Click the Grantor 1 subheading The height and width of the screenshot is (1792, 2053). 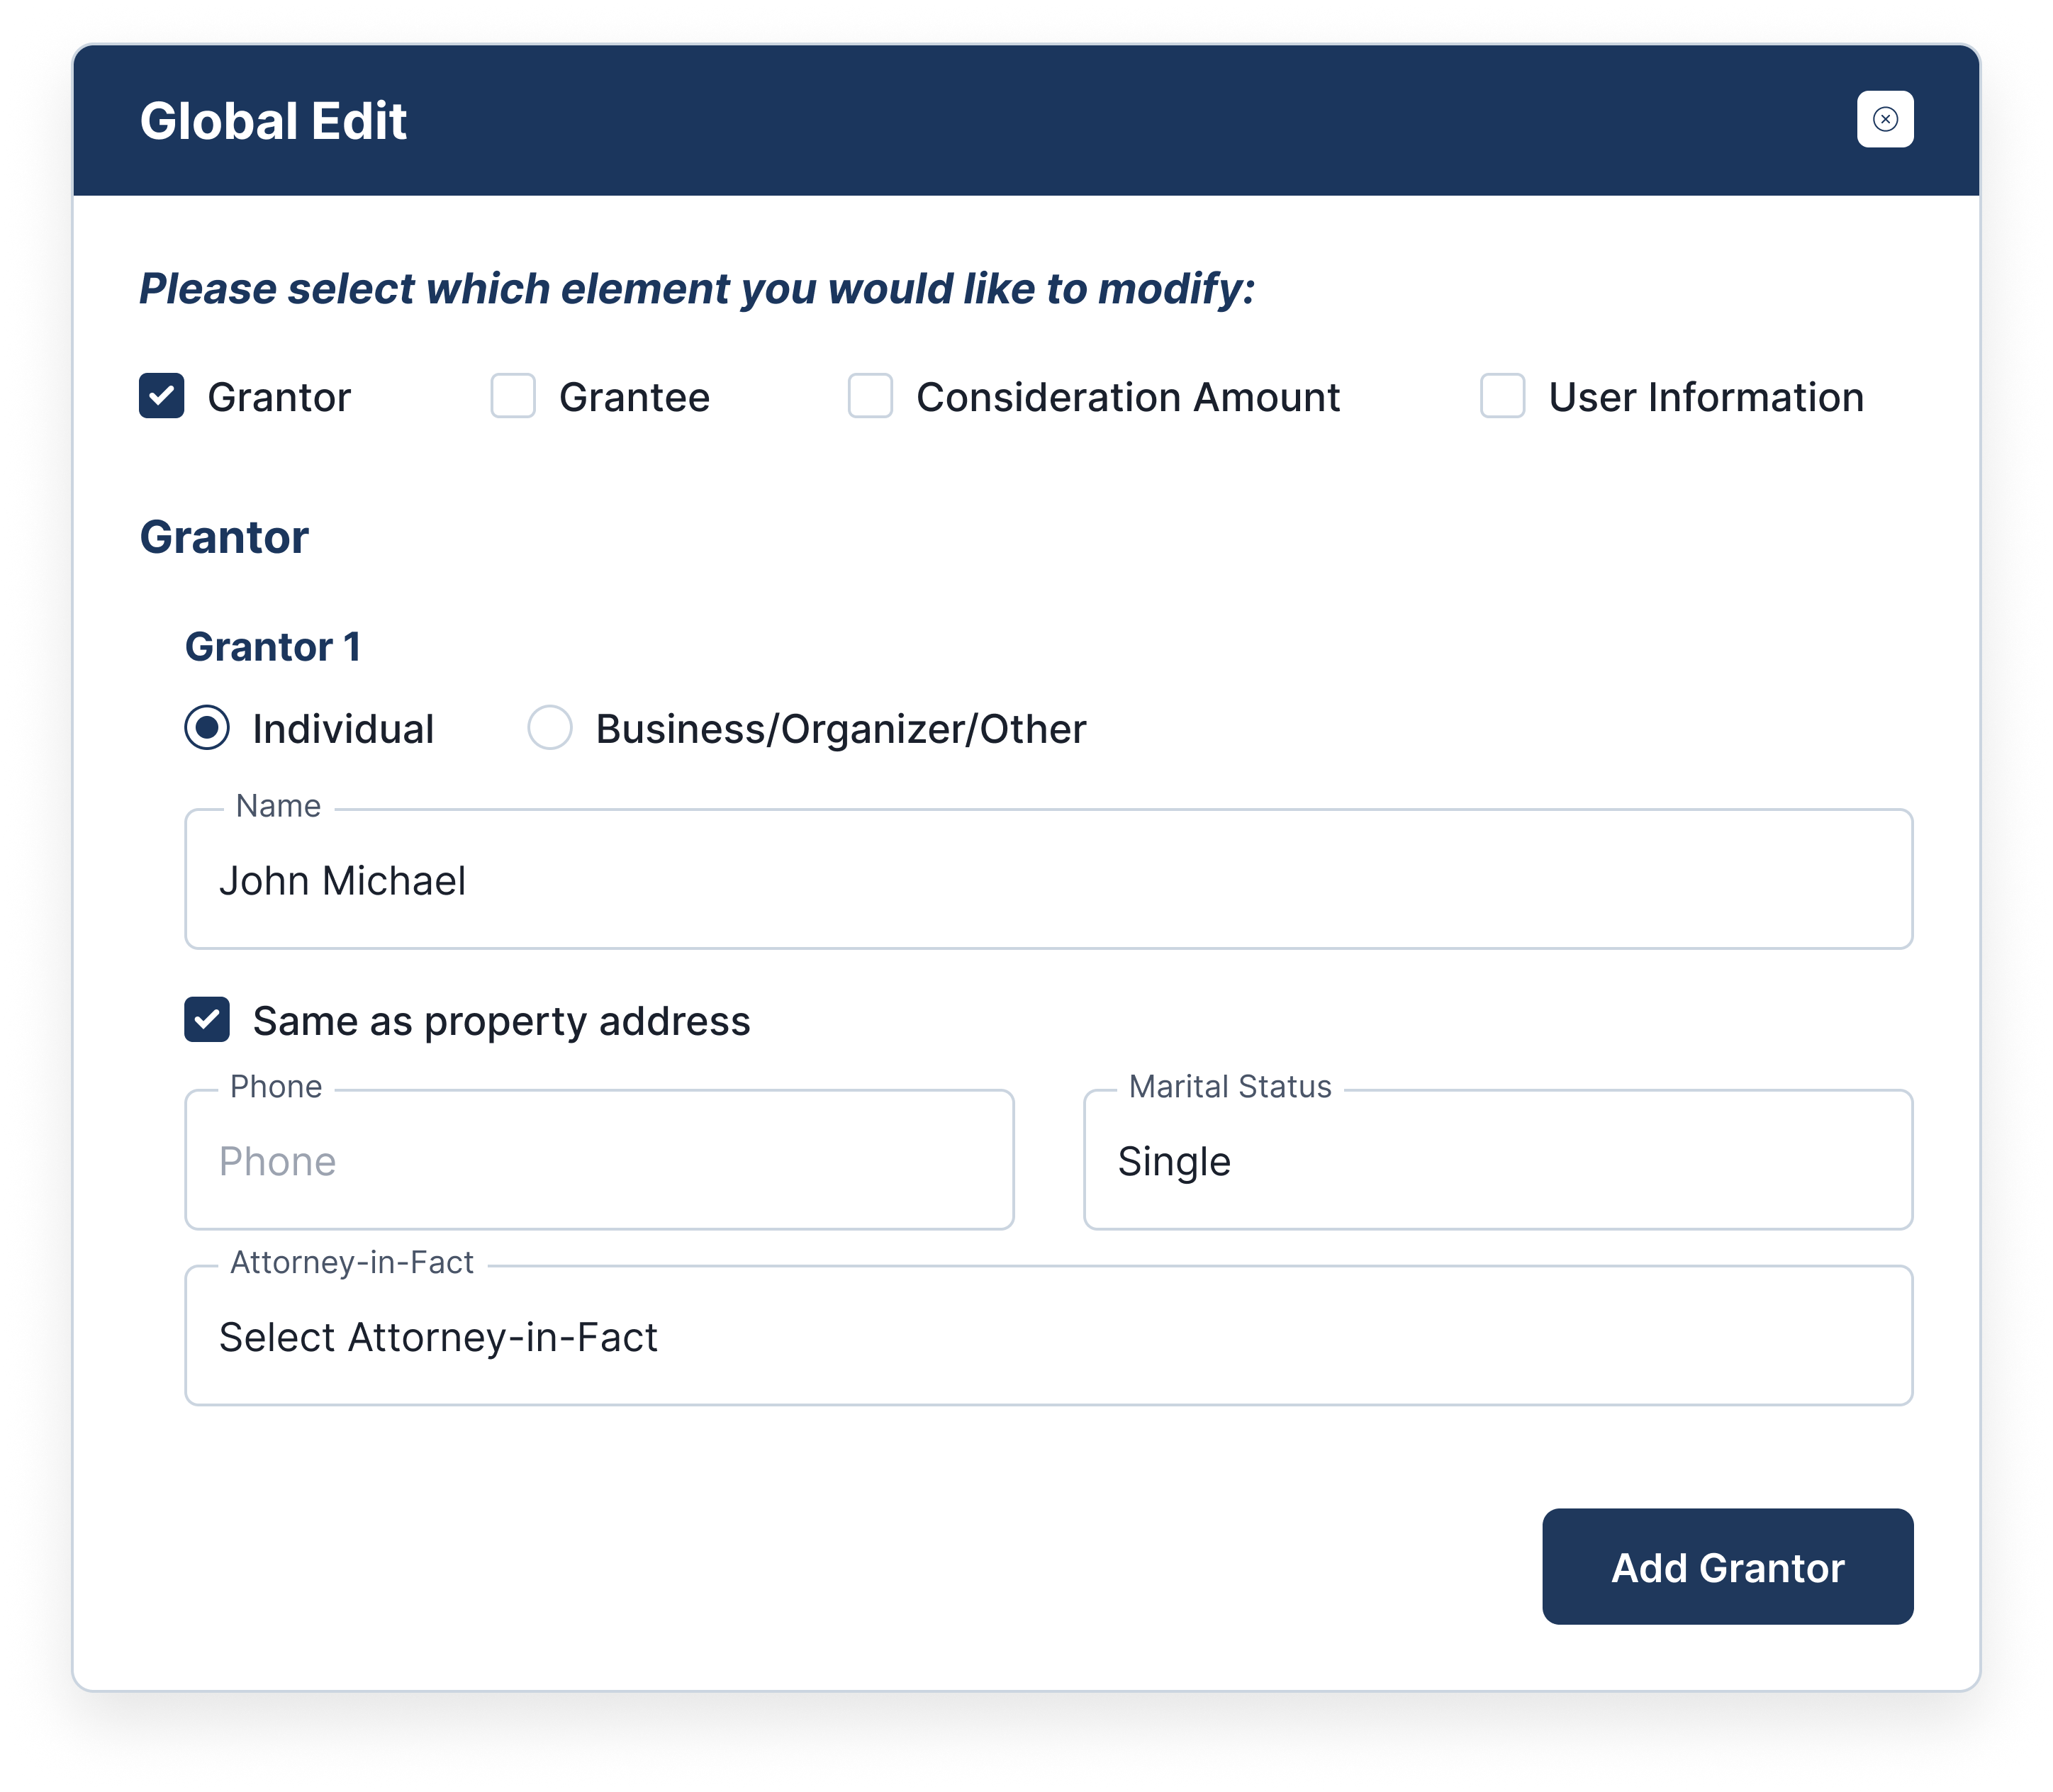click(273, 647)
